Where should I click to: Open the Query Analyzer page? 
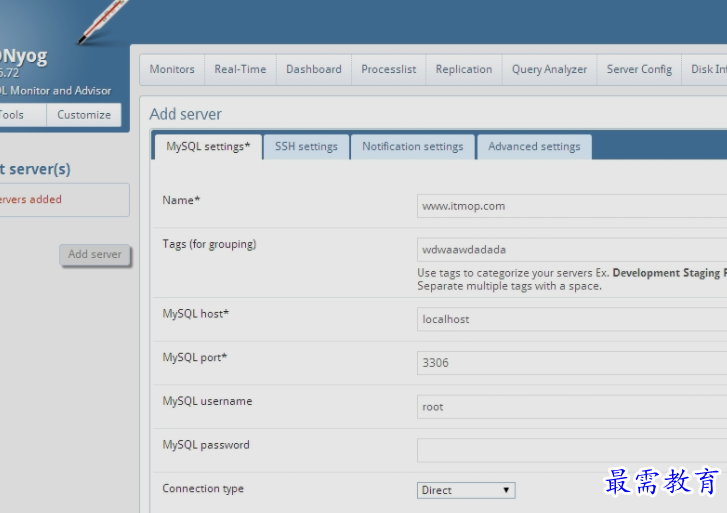(549, 70)
